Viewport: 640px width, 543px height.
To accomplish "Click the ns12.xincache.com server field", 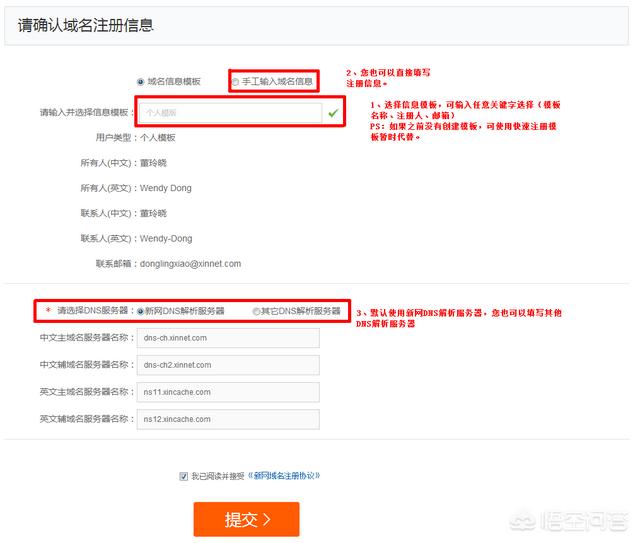I will tap(228, 419).
